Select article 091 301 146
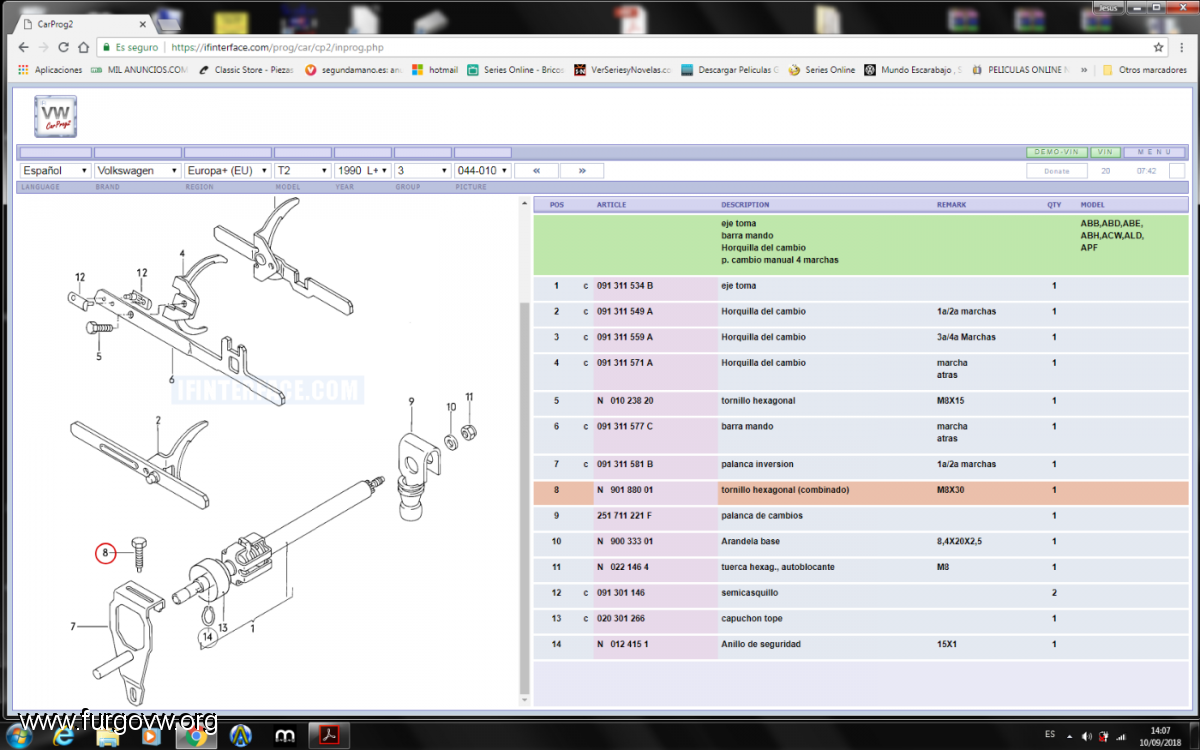The image size is (1200, 750). click(x=621, y=593)
